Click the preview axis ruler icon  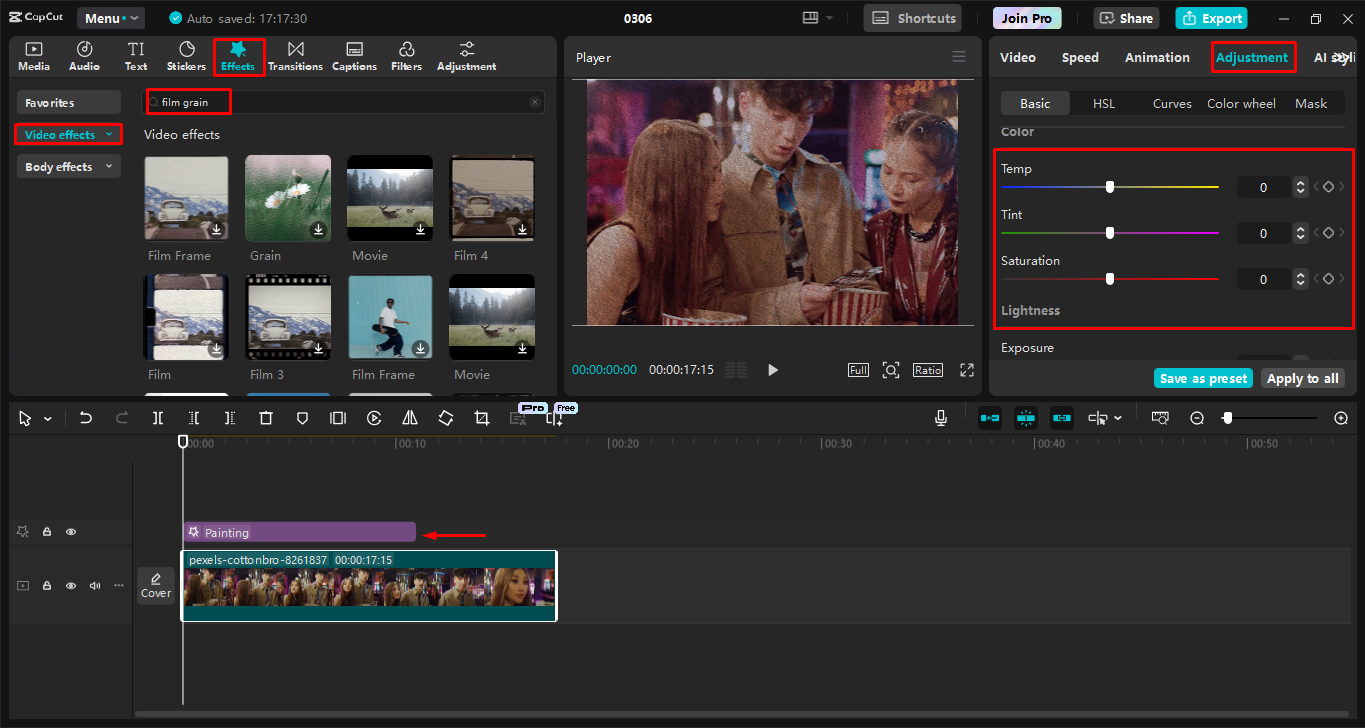pos(1160,418)
